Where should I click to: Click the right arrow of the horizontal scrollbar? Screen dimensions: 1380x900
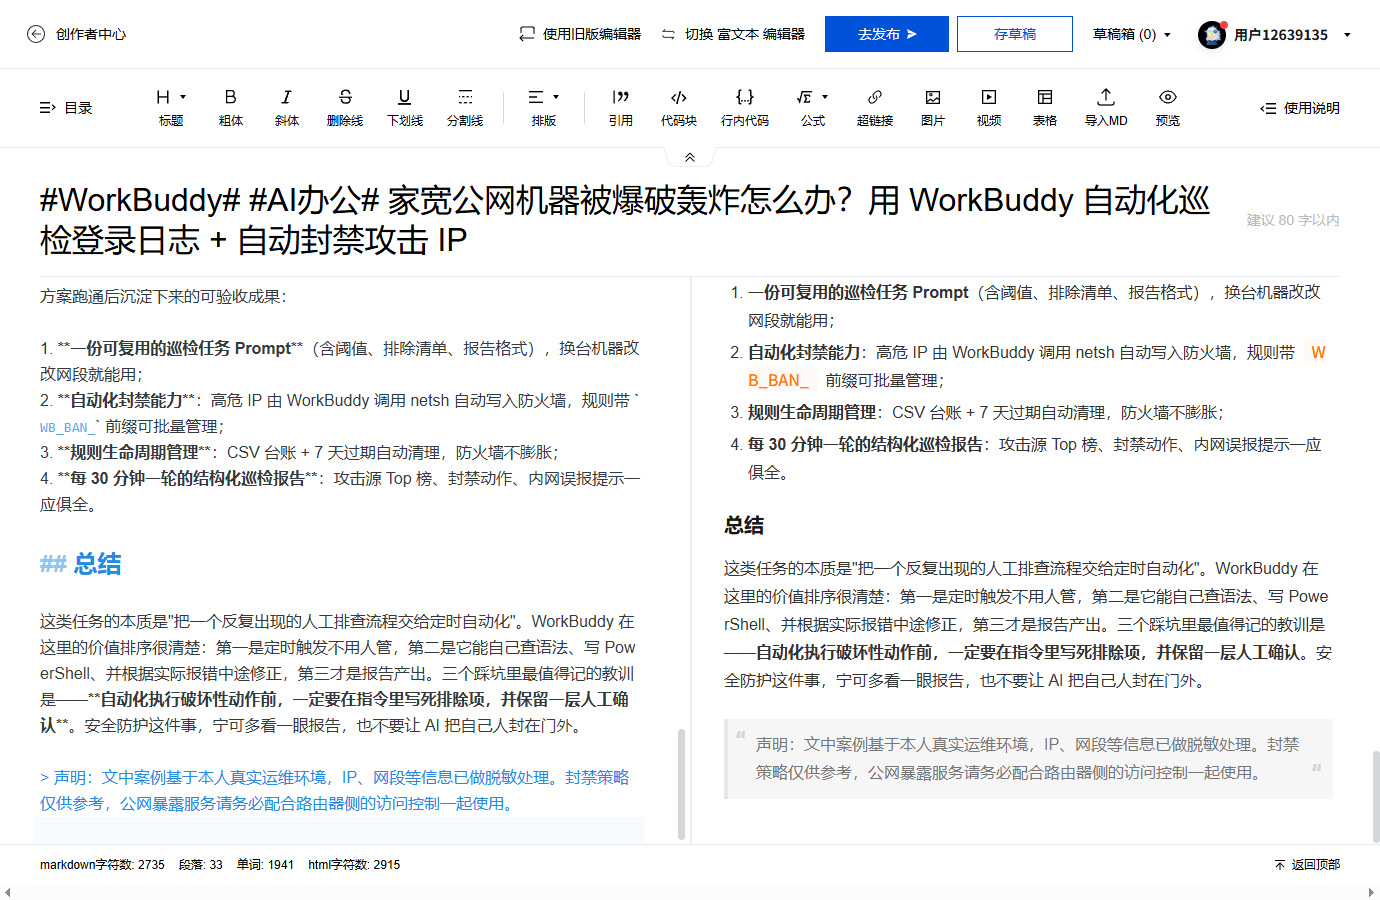1372,892
